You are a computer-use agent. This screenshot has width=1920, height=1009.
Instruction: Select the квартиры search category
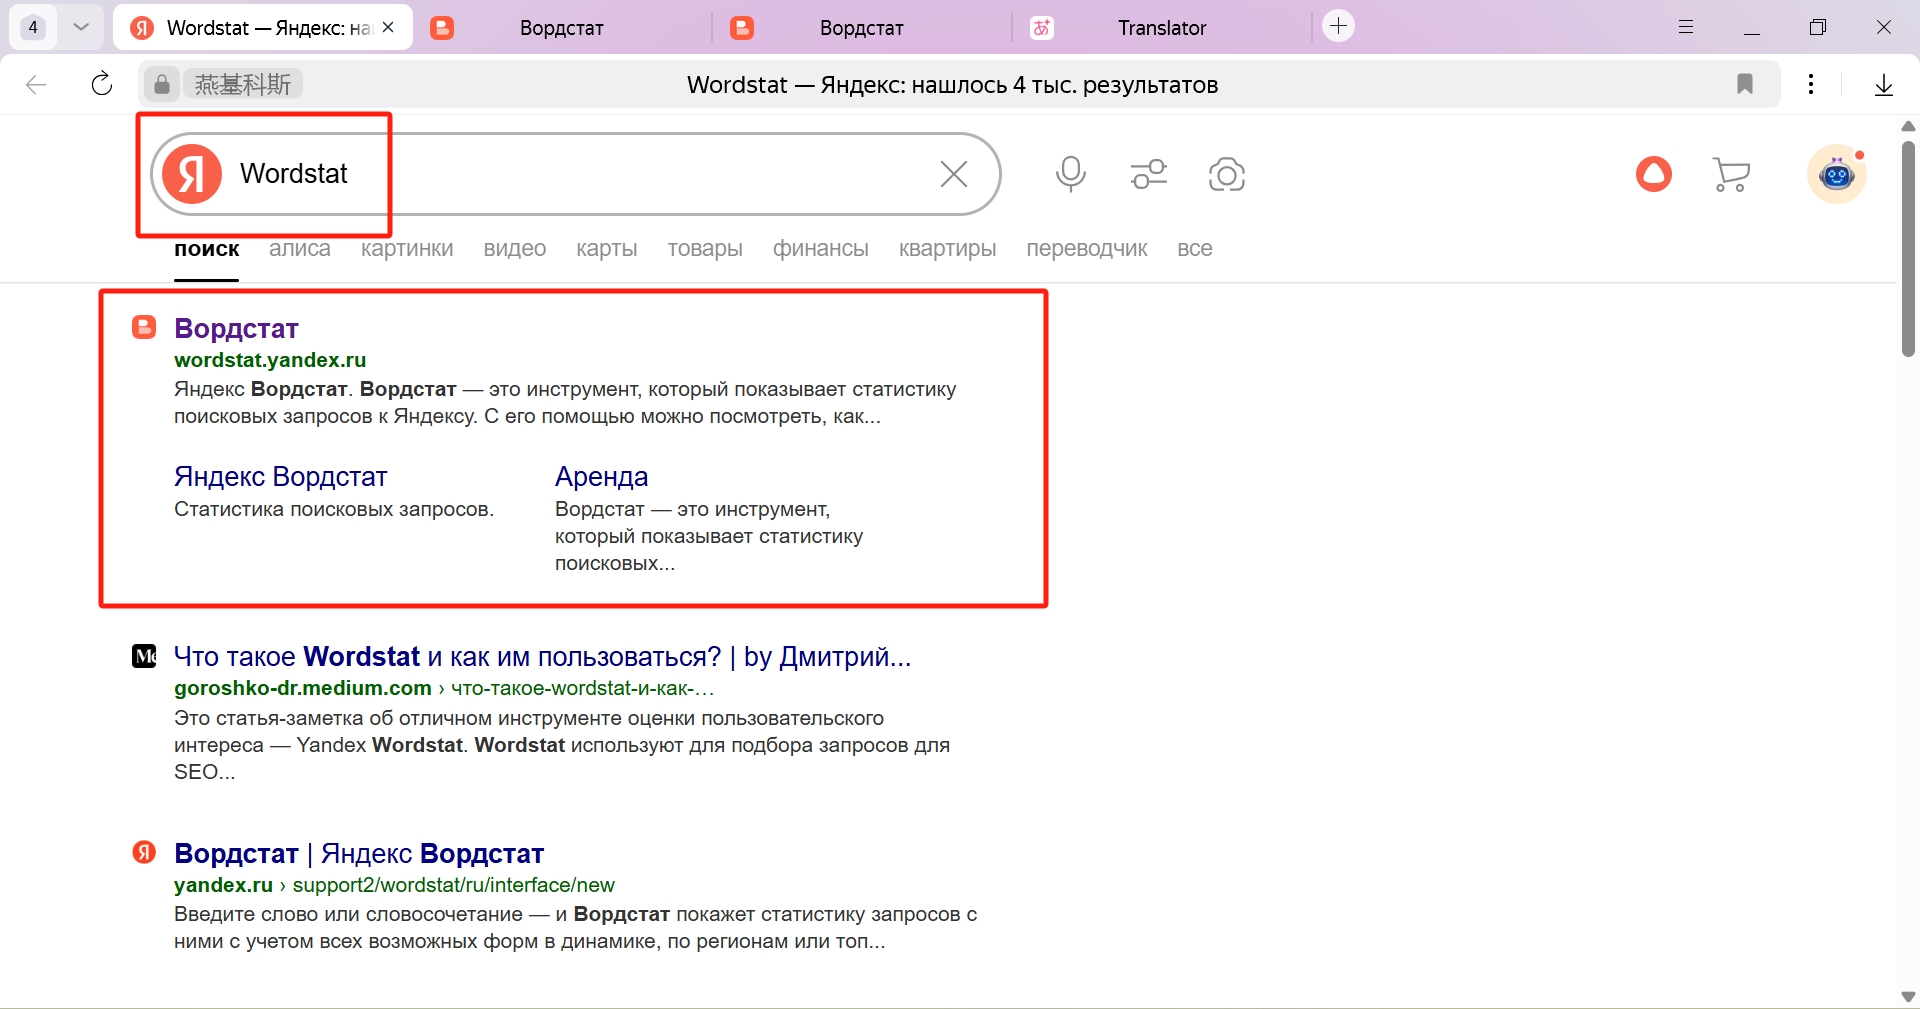pyautogui.click(x=948, y=249)
